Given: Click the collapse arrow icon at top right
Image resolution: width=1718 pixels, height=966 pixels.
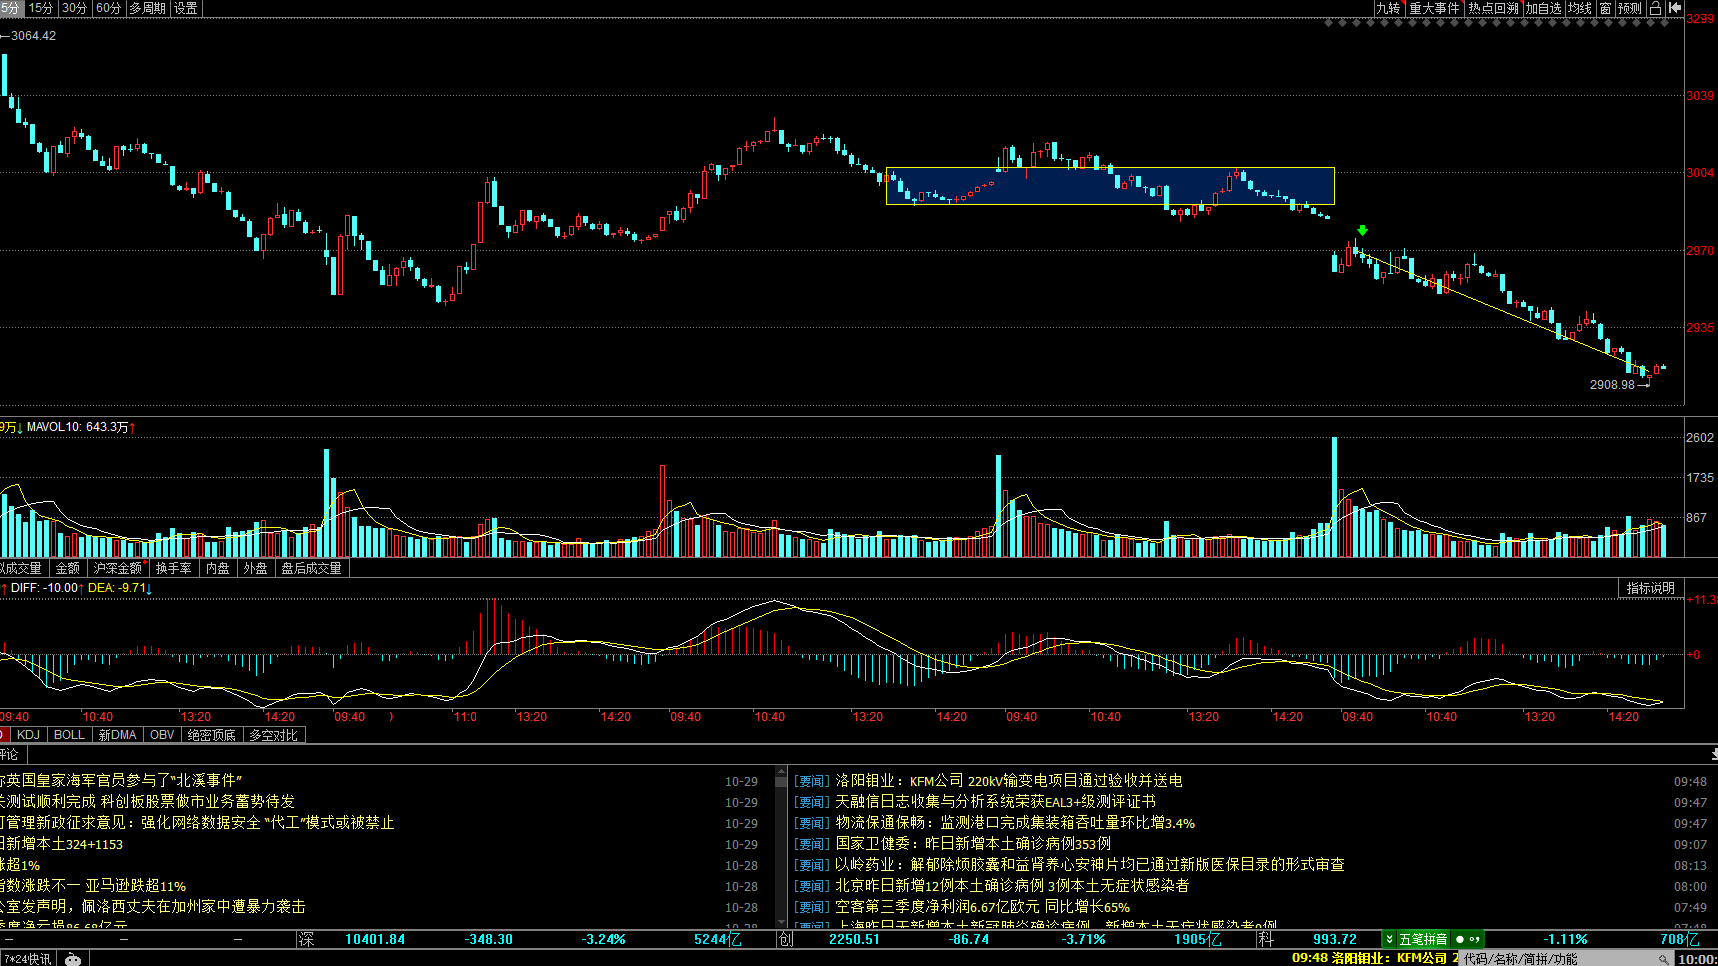Looking at the screenshot, I should pos(1675,8).
